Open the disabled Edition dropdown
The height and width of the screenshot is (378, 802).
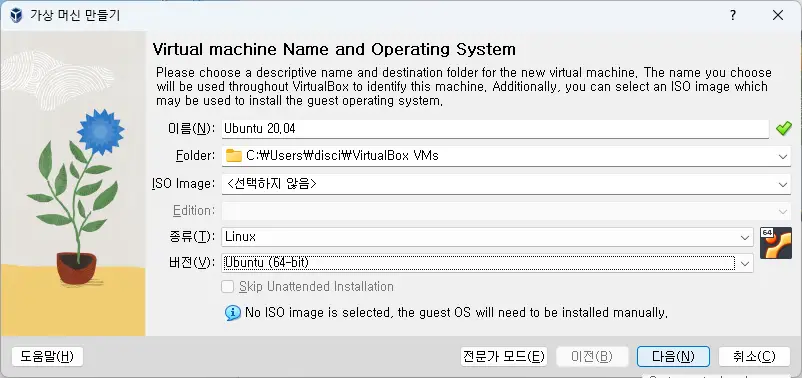(x=783, y=211)
